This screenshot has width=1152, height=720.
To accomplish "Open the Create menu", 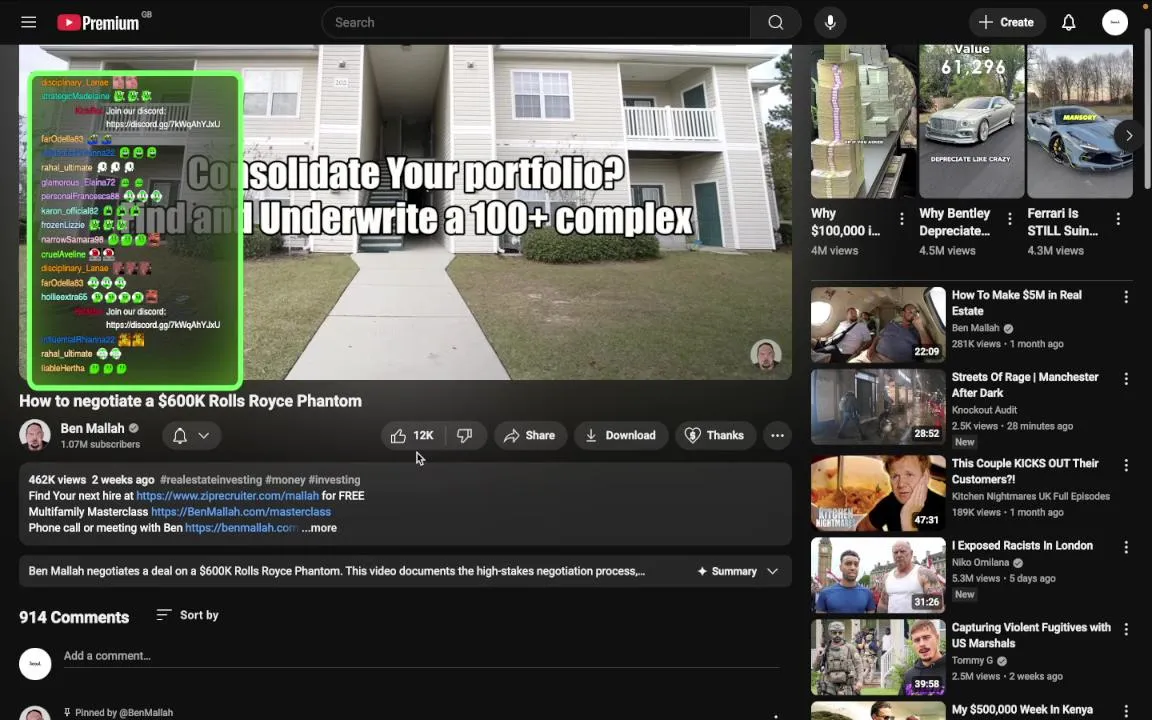I will point(1007,22).
